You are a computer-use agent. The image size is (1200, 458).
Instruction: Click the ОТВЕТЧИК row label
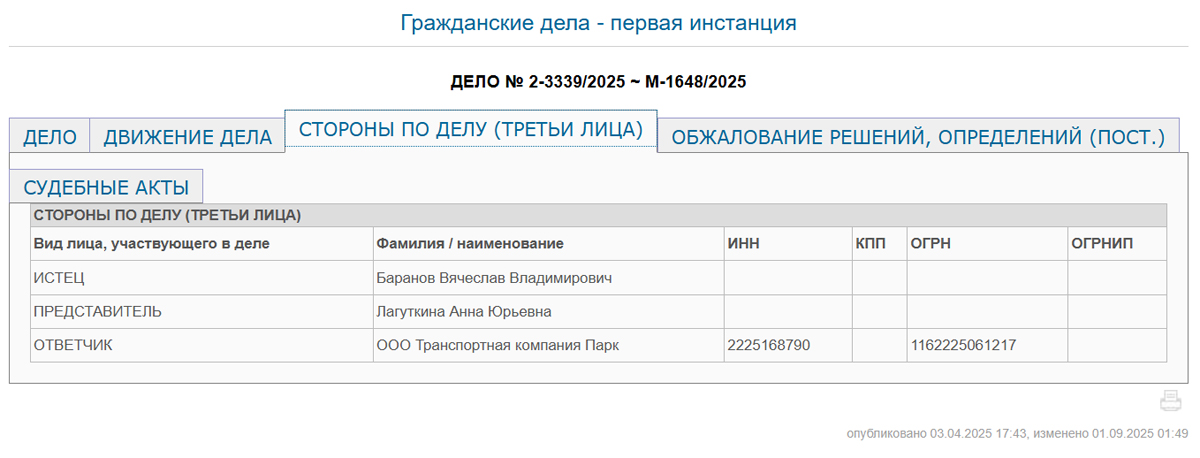click(73, 345)
